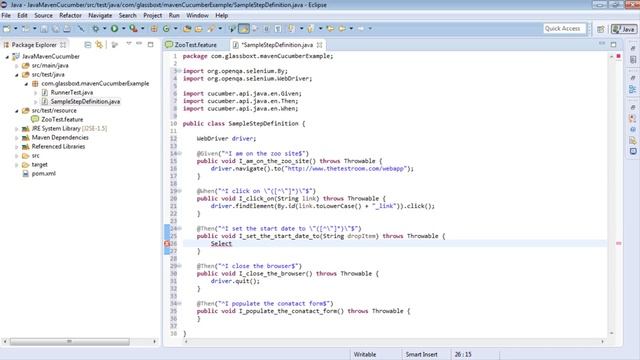
Task: Open the External Tools dropdown arrow
Action: (142, 29)
